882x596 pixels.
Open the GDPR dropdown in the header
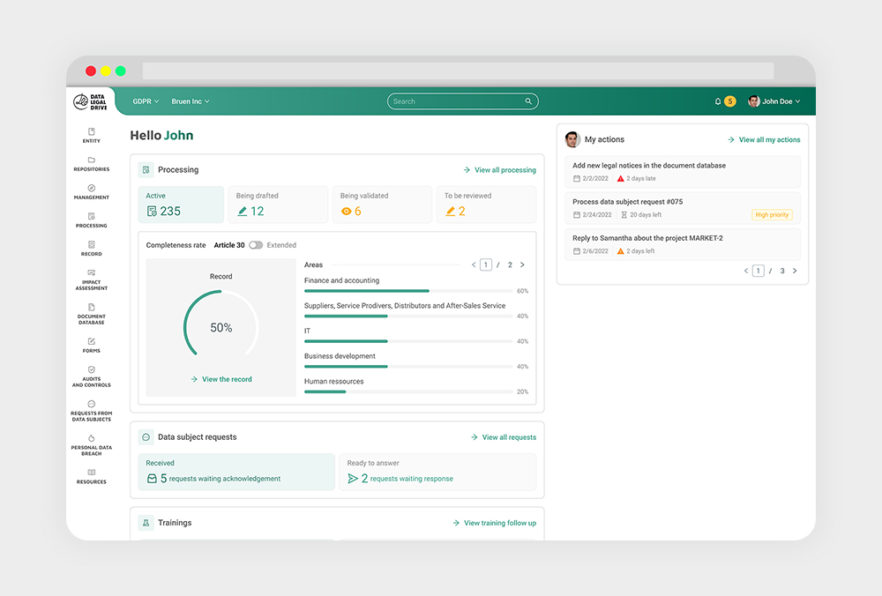[x=145, y=101]
